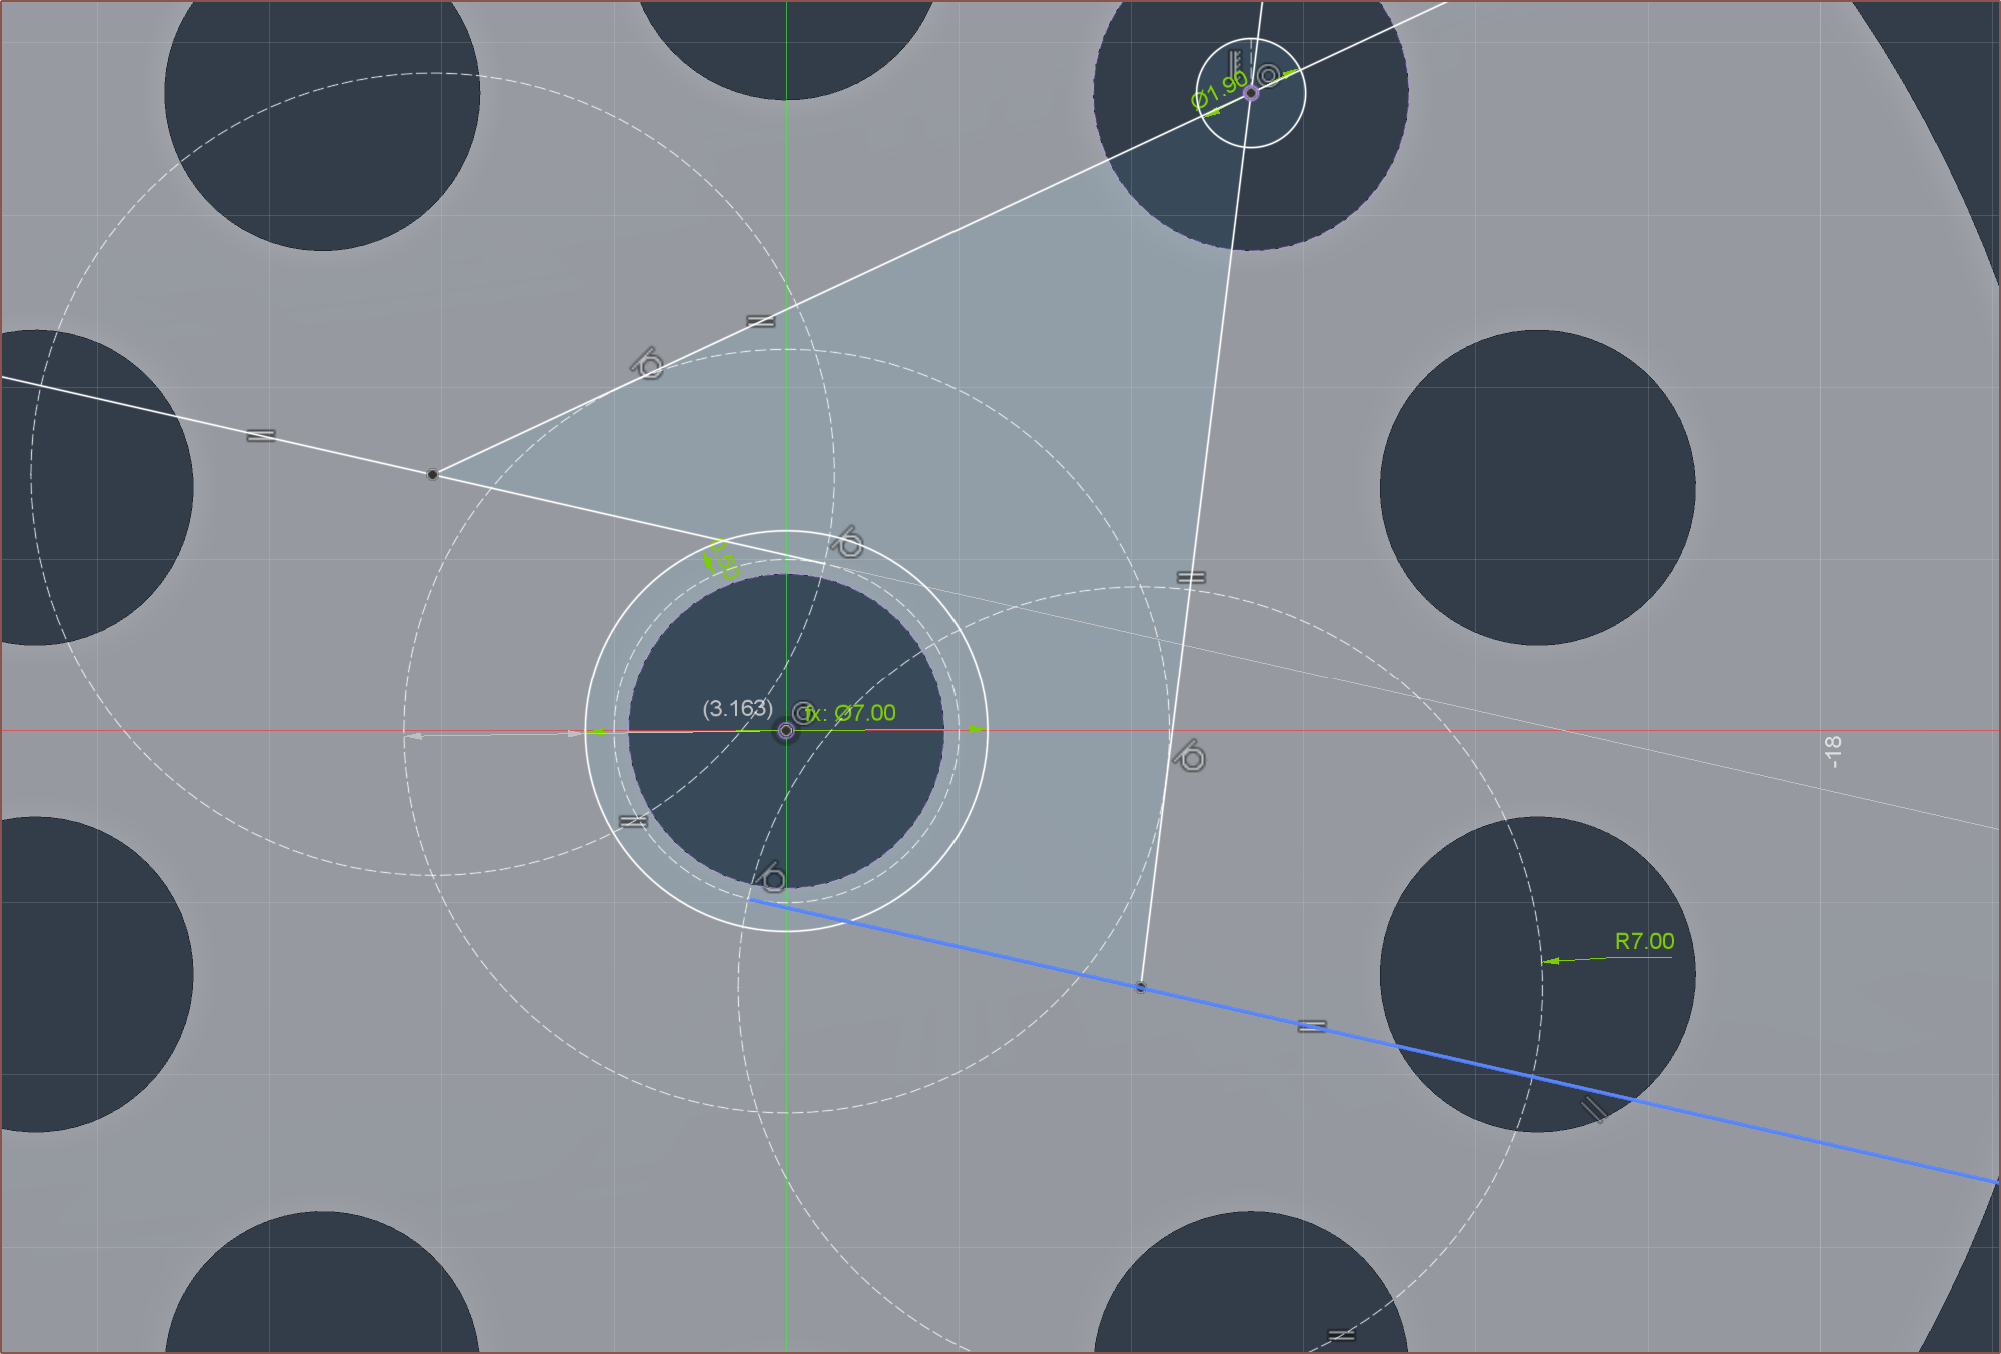Click equal constraint icon on the blue line
This screenshot has width=2001, height=1354.
tap(1311, 1026)
